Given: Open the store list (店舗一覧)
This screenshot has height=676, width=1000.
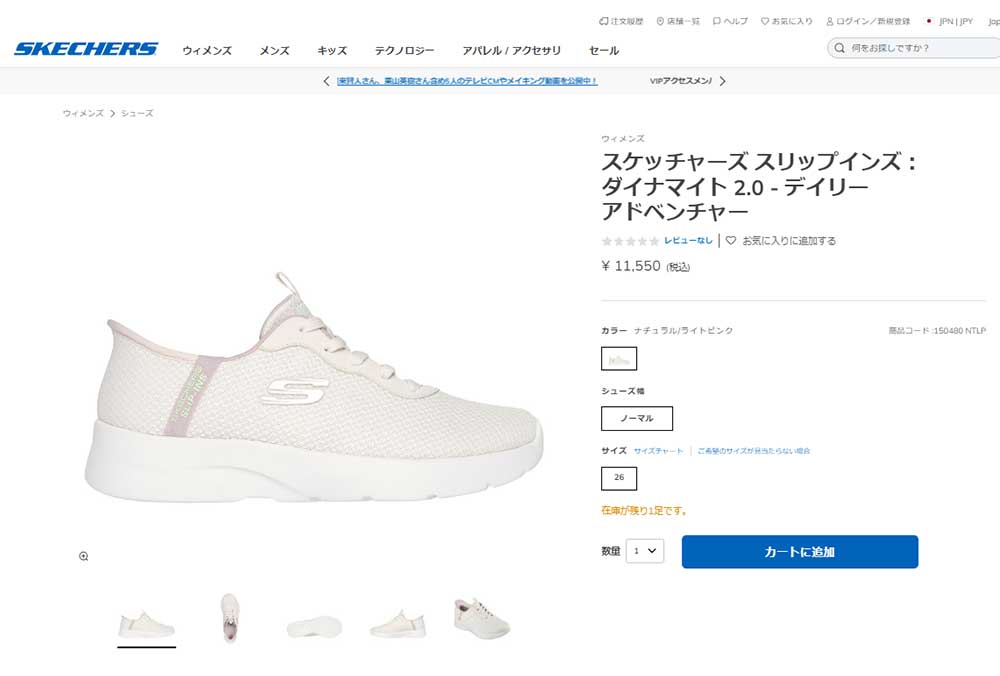Looking at the screenshot, I should (x=678, y=21).
